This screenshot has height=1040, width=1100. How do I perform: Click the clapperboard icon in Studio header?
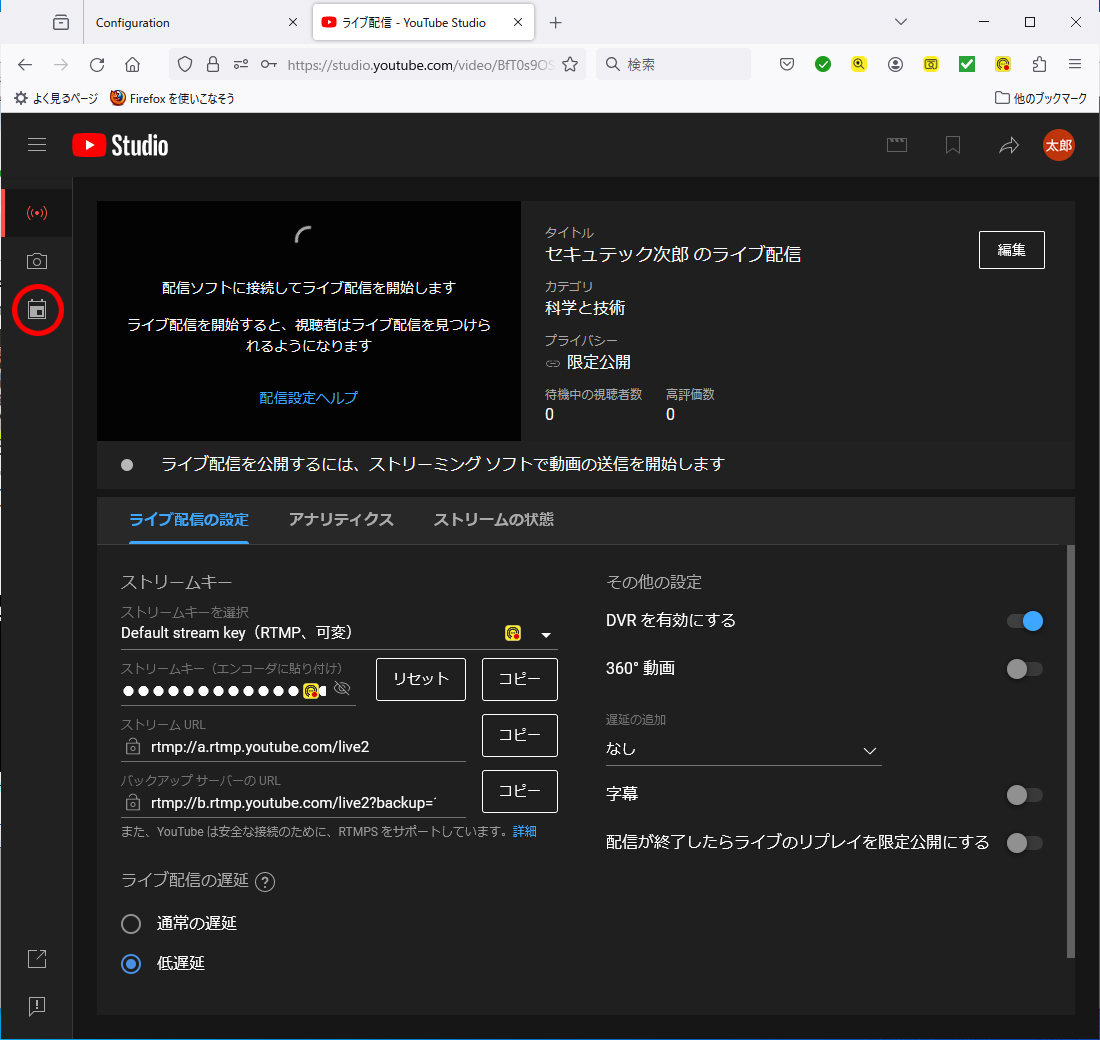pyautogui.click(x=897, y=145)
